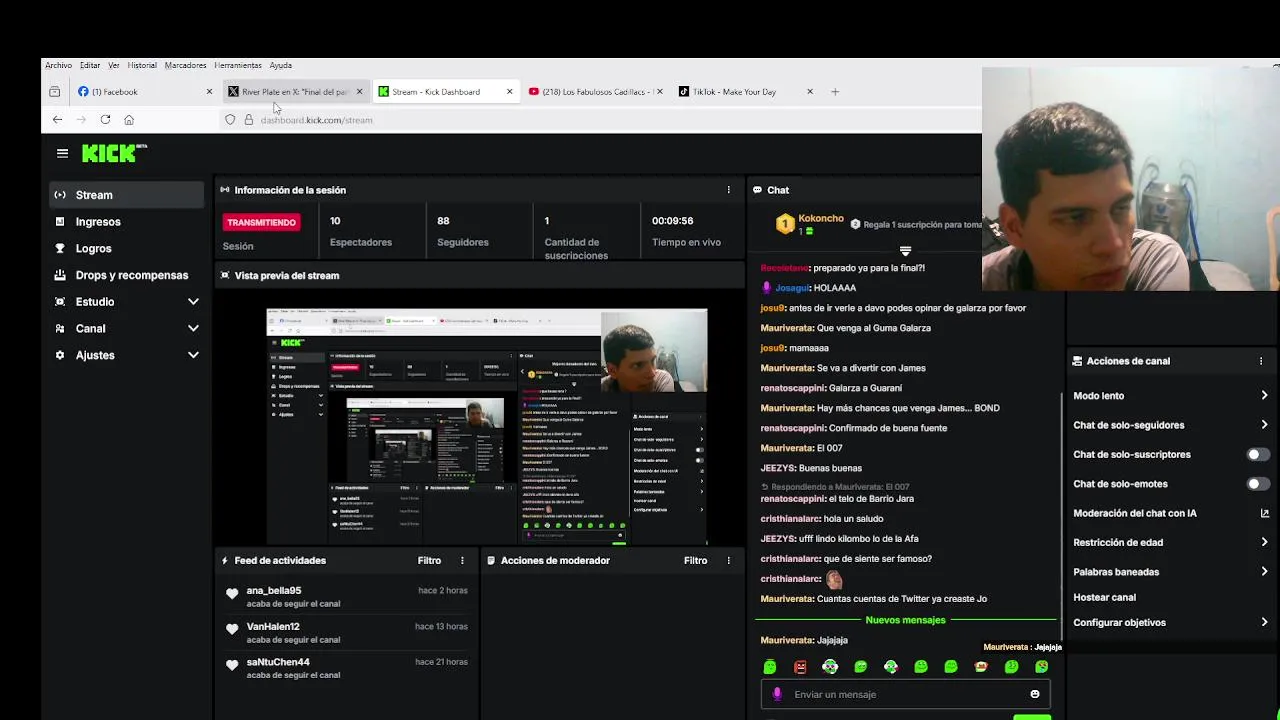Open the emoji picker in message box

1035,694
